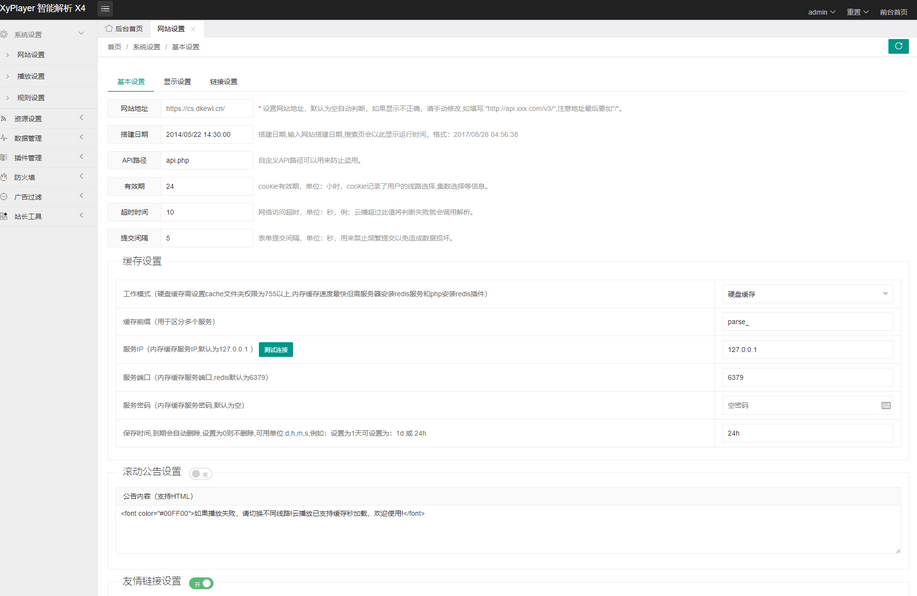Click the green 测试连接 button
The width and height of the screenshot is (917, 596).
click(x=275, y=350)
